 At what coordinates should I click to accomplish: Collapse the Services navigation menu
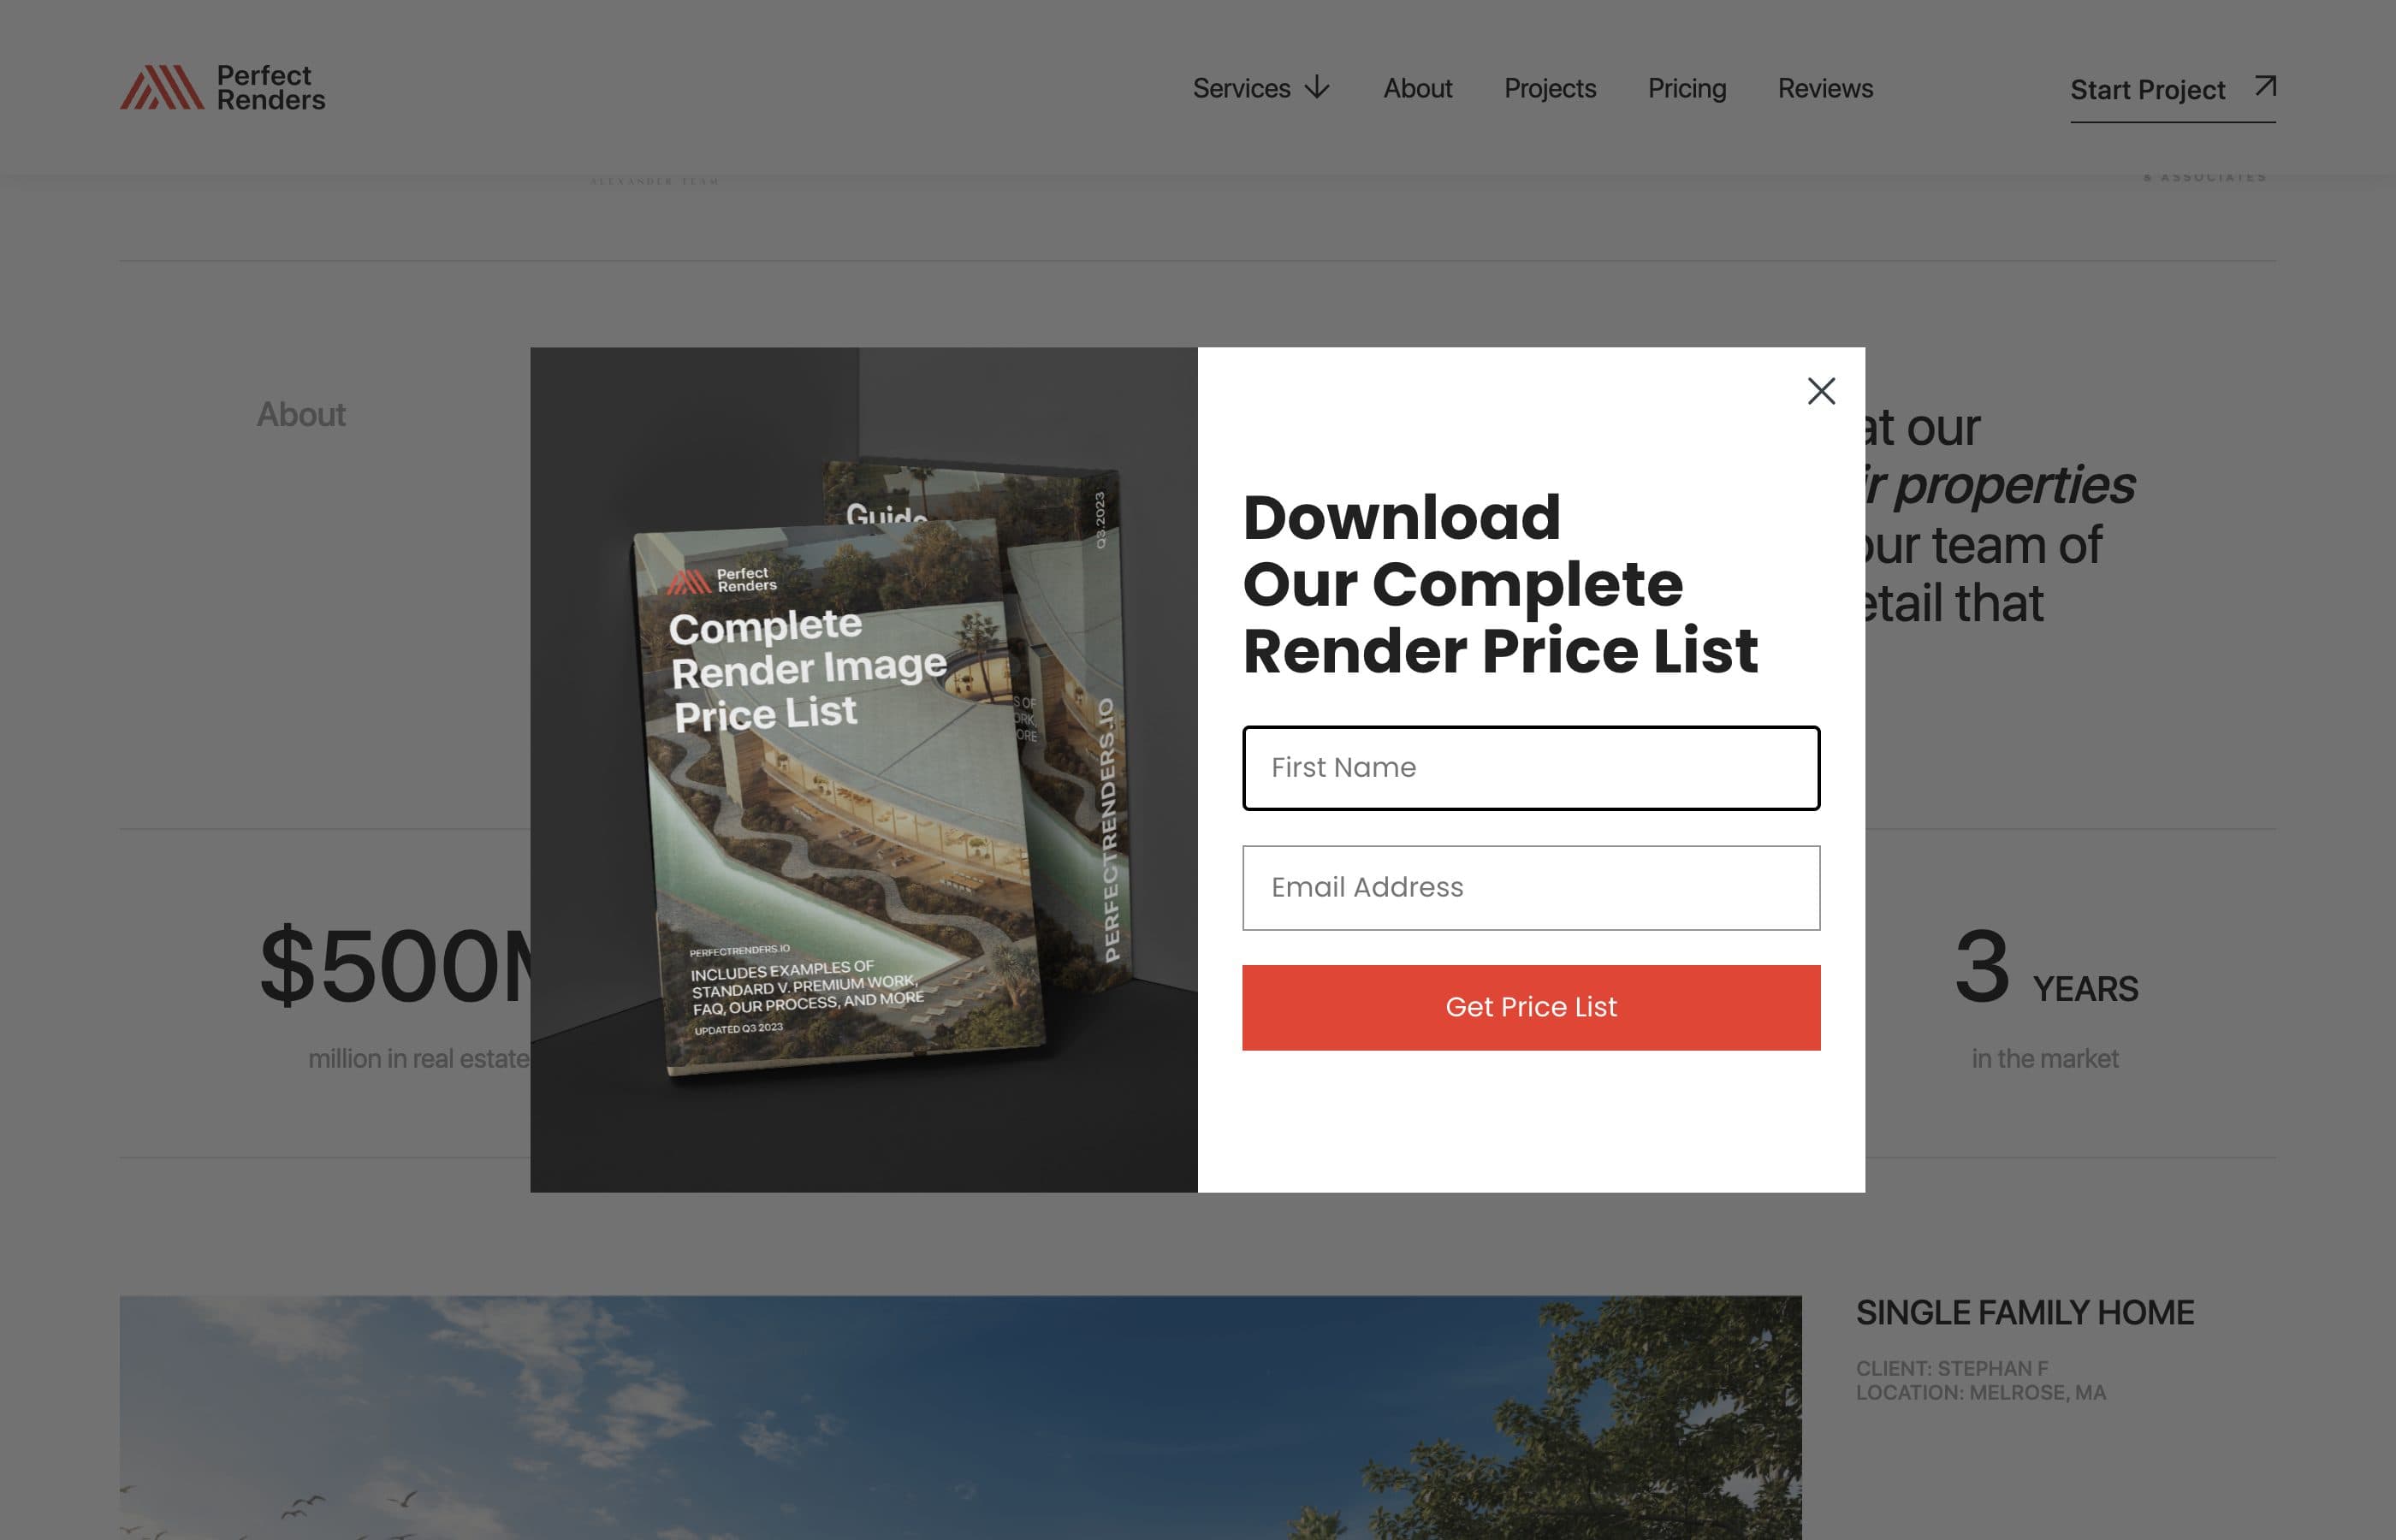[x=1241, y=88]
